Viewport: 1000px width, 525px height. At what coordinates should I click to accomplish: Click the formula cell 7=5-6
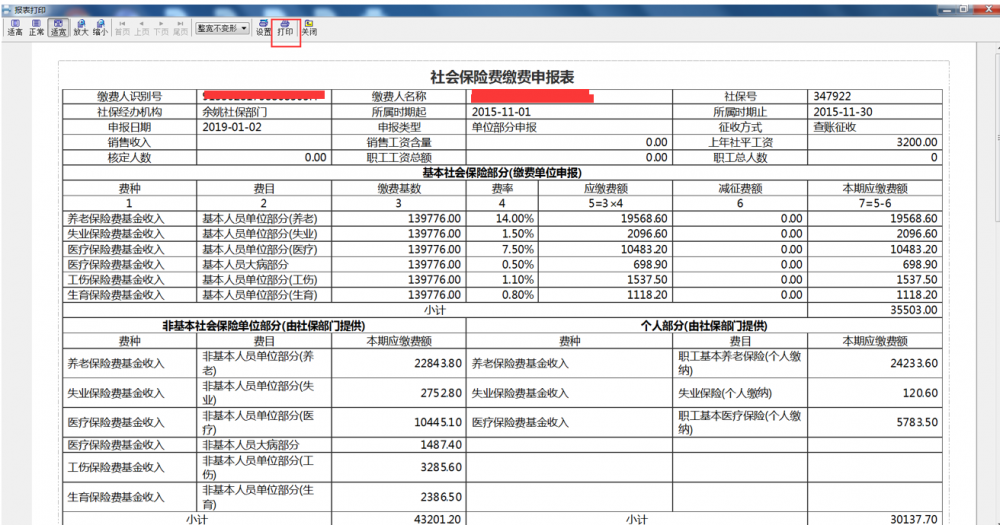875,203
